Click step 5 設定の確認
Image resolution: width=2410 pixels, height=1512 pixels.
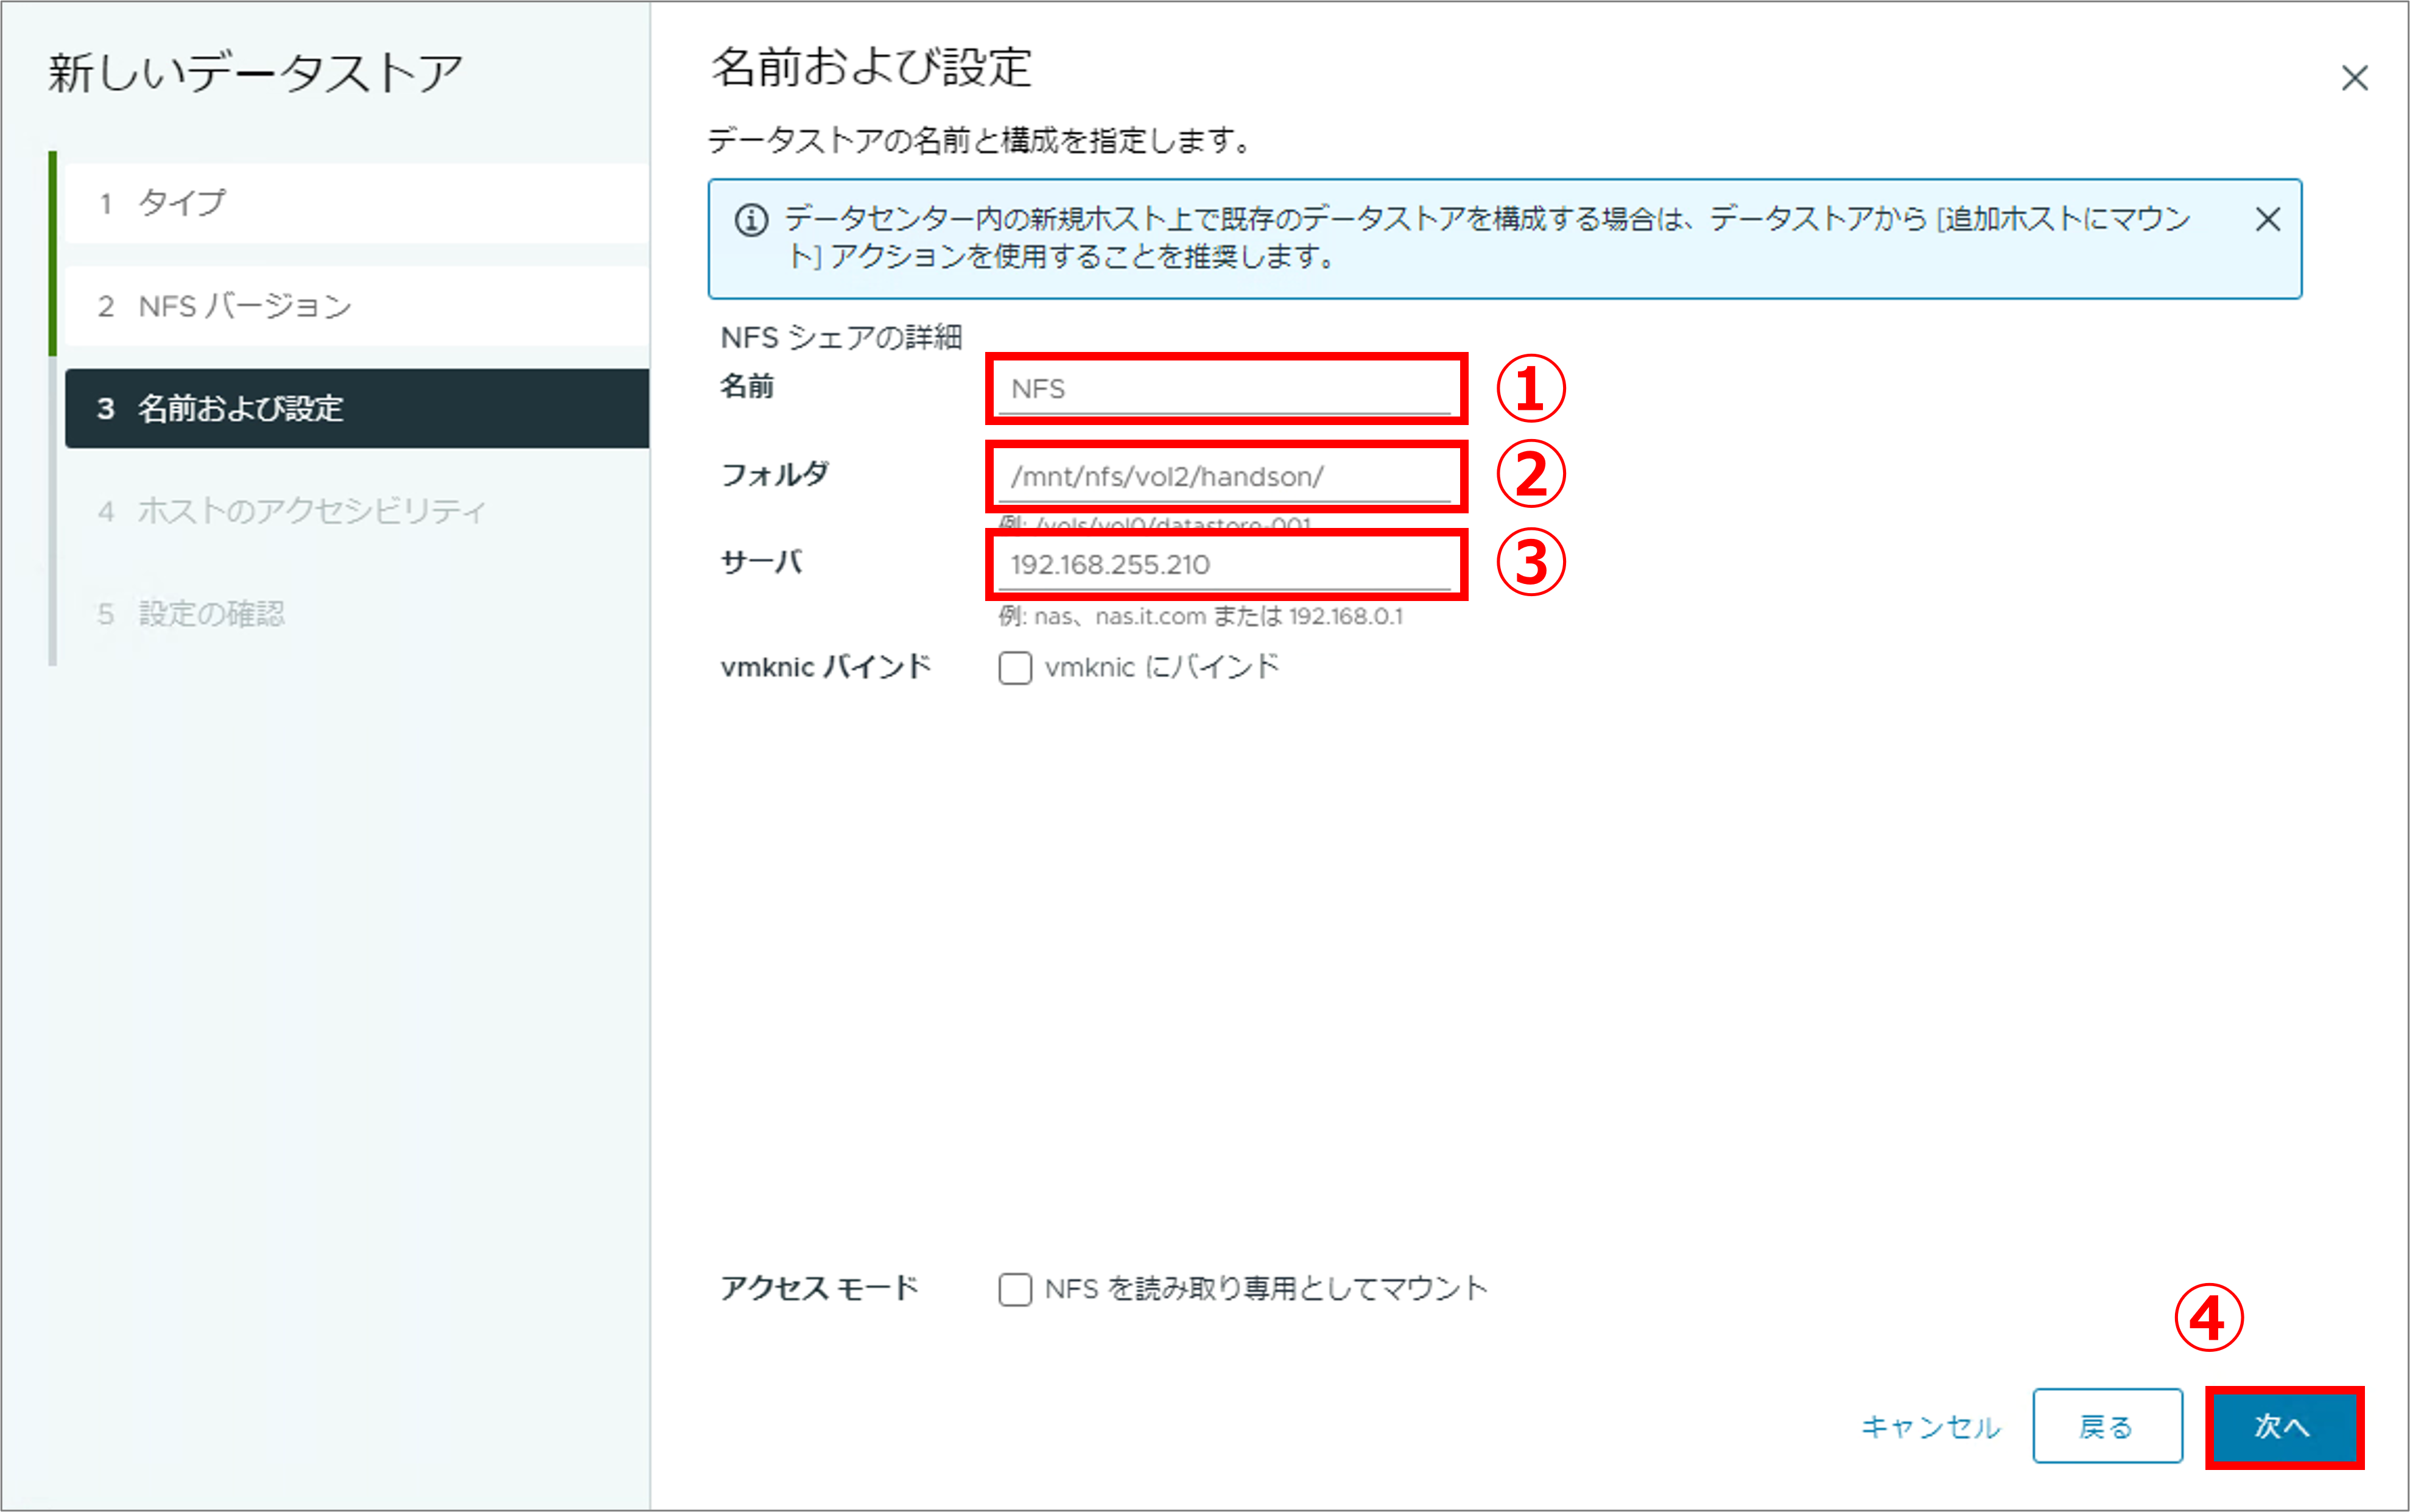pyautogui.click(x=210, y=613)
